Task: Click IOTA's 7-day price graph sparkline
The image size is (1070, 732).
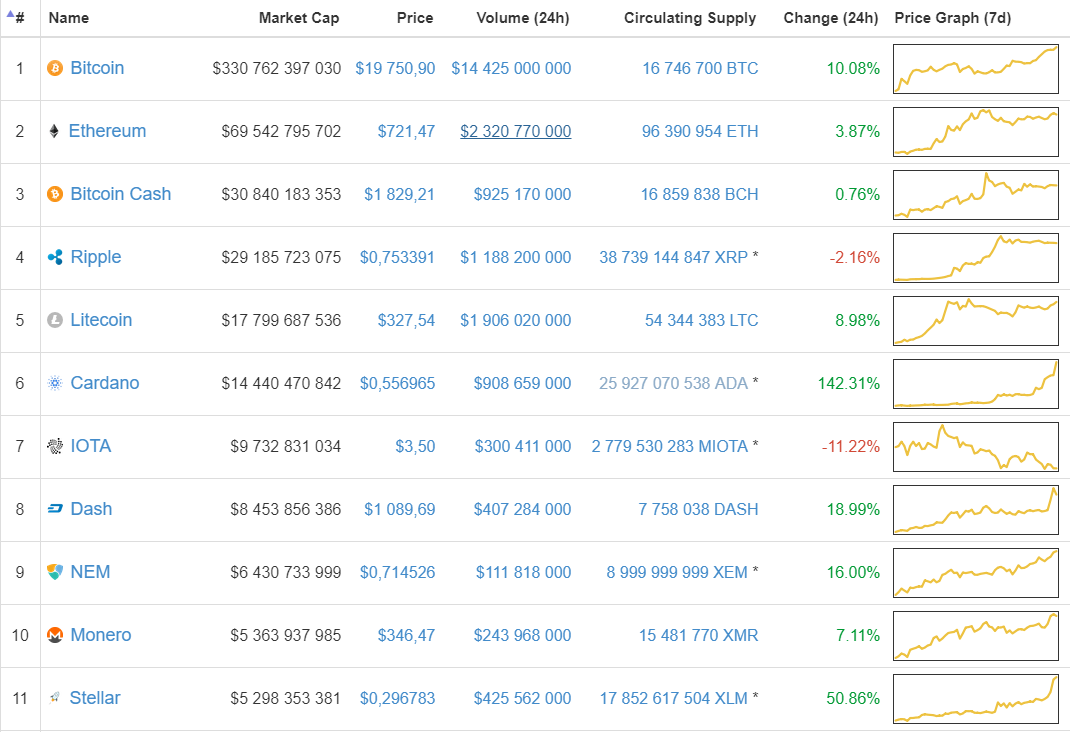Action: click(x=975, y=447)
